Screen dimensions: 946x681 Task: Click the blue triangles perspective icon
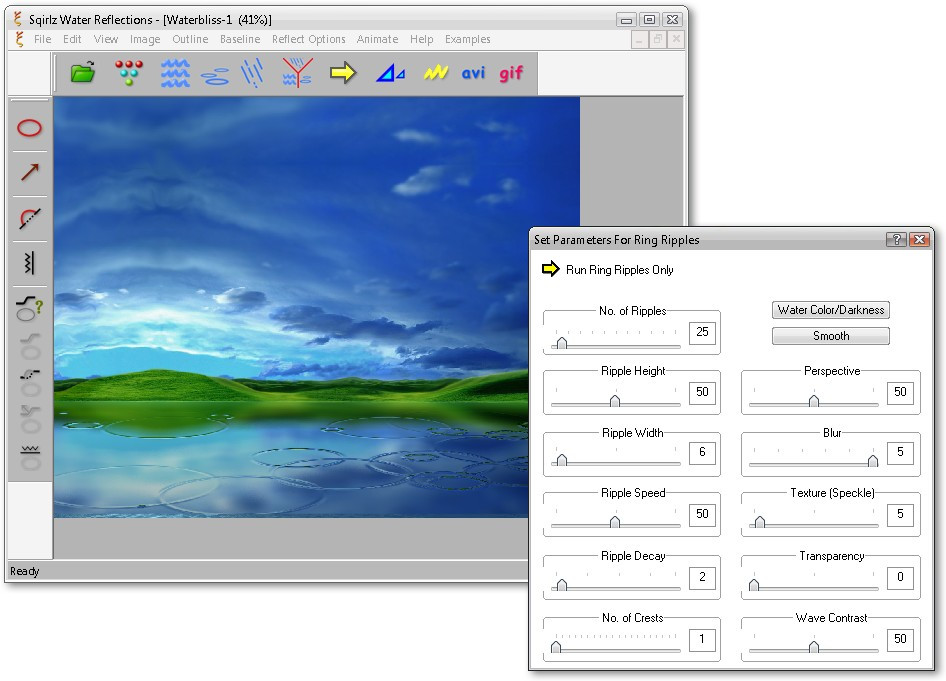[390, 74]
